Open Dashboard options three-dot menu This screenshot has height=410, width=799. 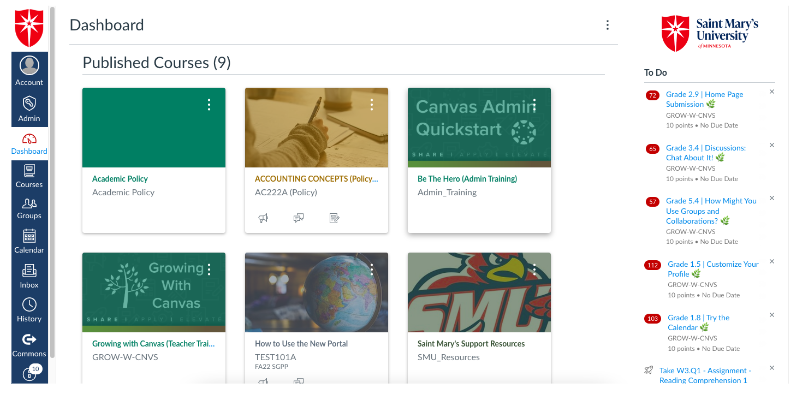(607, 25)
